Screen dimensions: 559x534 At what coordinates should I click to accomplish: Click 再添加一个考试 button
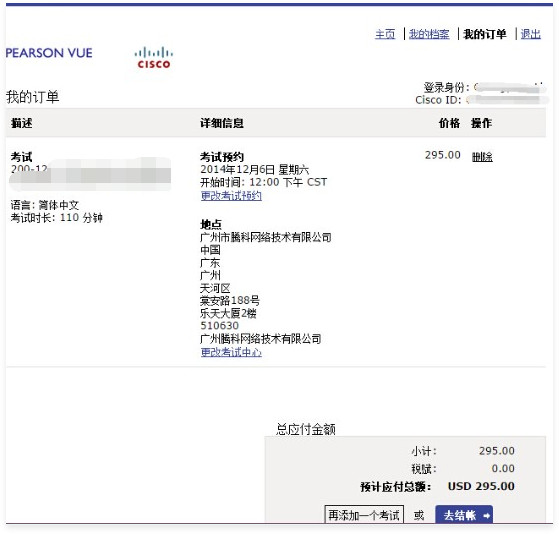(364, 515)
